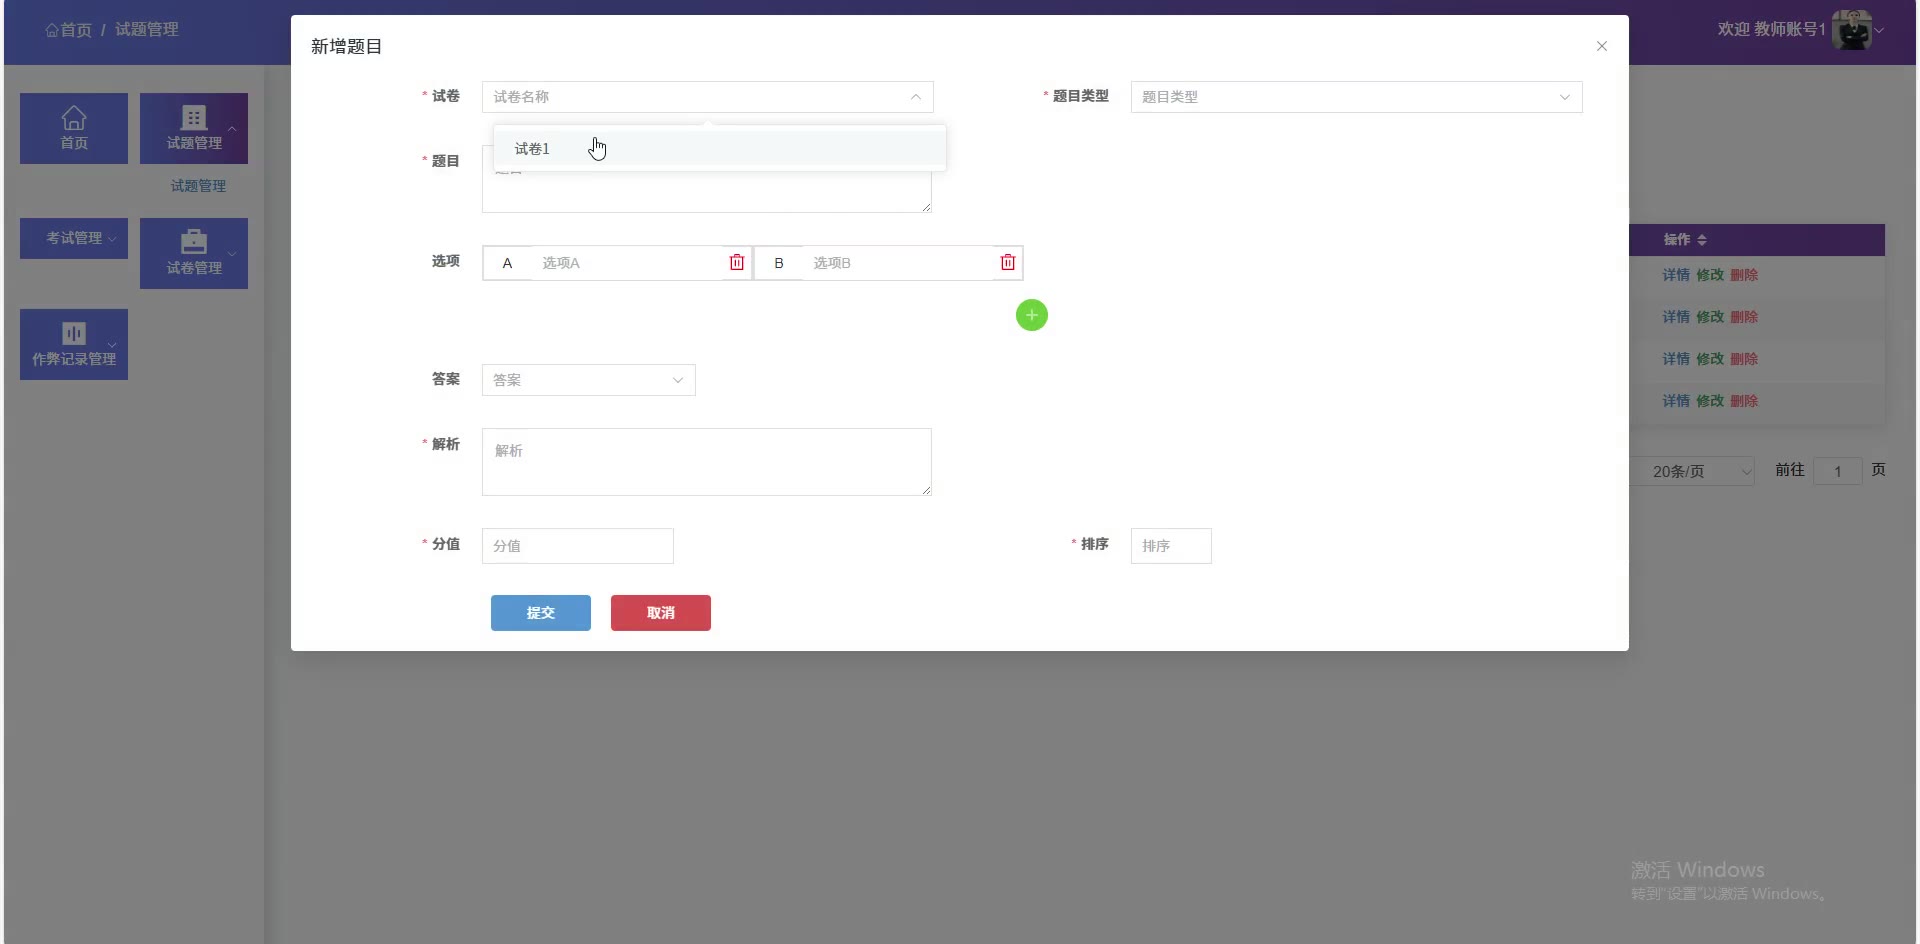Click the 选项A input field
The height and width of the screenshot is (944, 1920).
click(625, 263)
